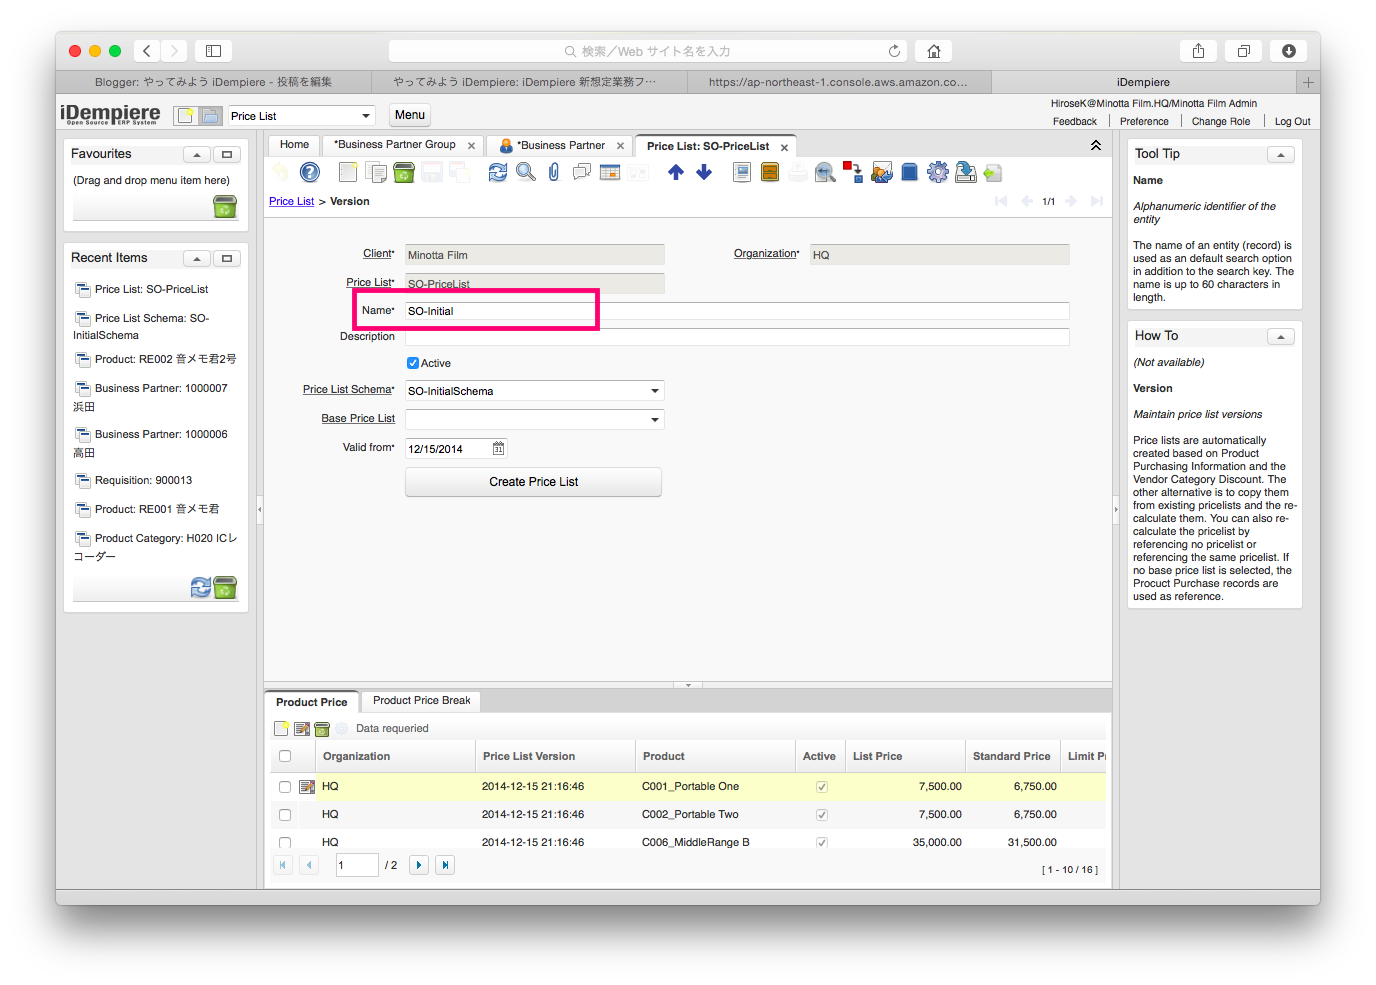Viewport: 1376px width, 985px height.
Task: Click the Create Price List button
Action: [x=533, y=482]
